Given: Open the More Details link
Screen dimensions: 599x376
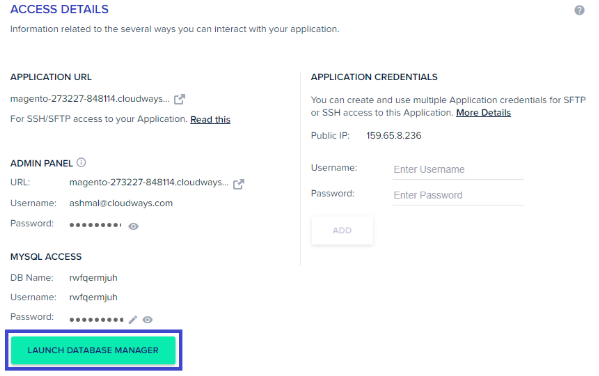Looking at the screenshot, I should coord(483,113).
